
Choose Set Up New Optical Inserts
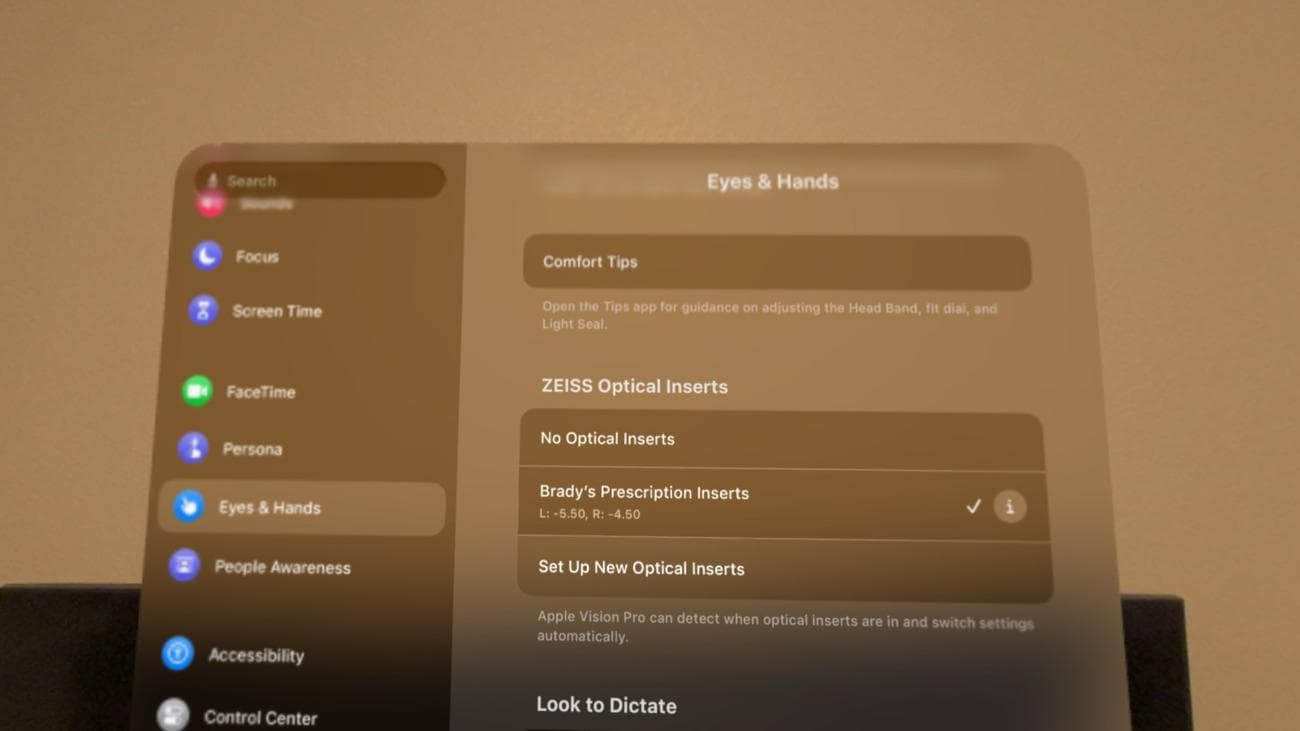pos(641,568)
